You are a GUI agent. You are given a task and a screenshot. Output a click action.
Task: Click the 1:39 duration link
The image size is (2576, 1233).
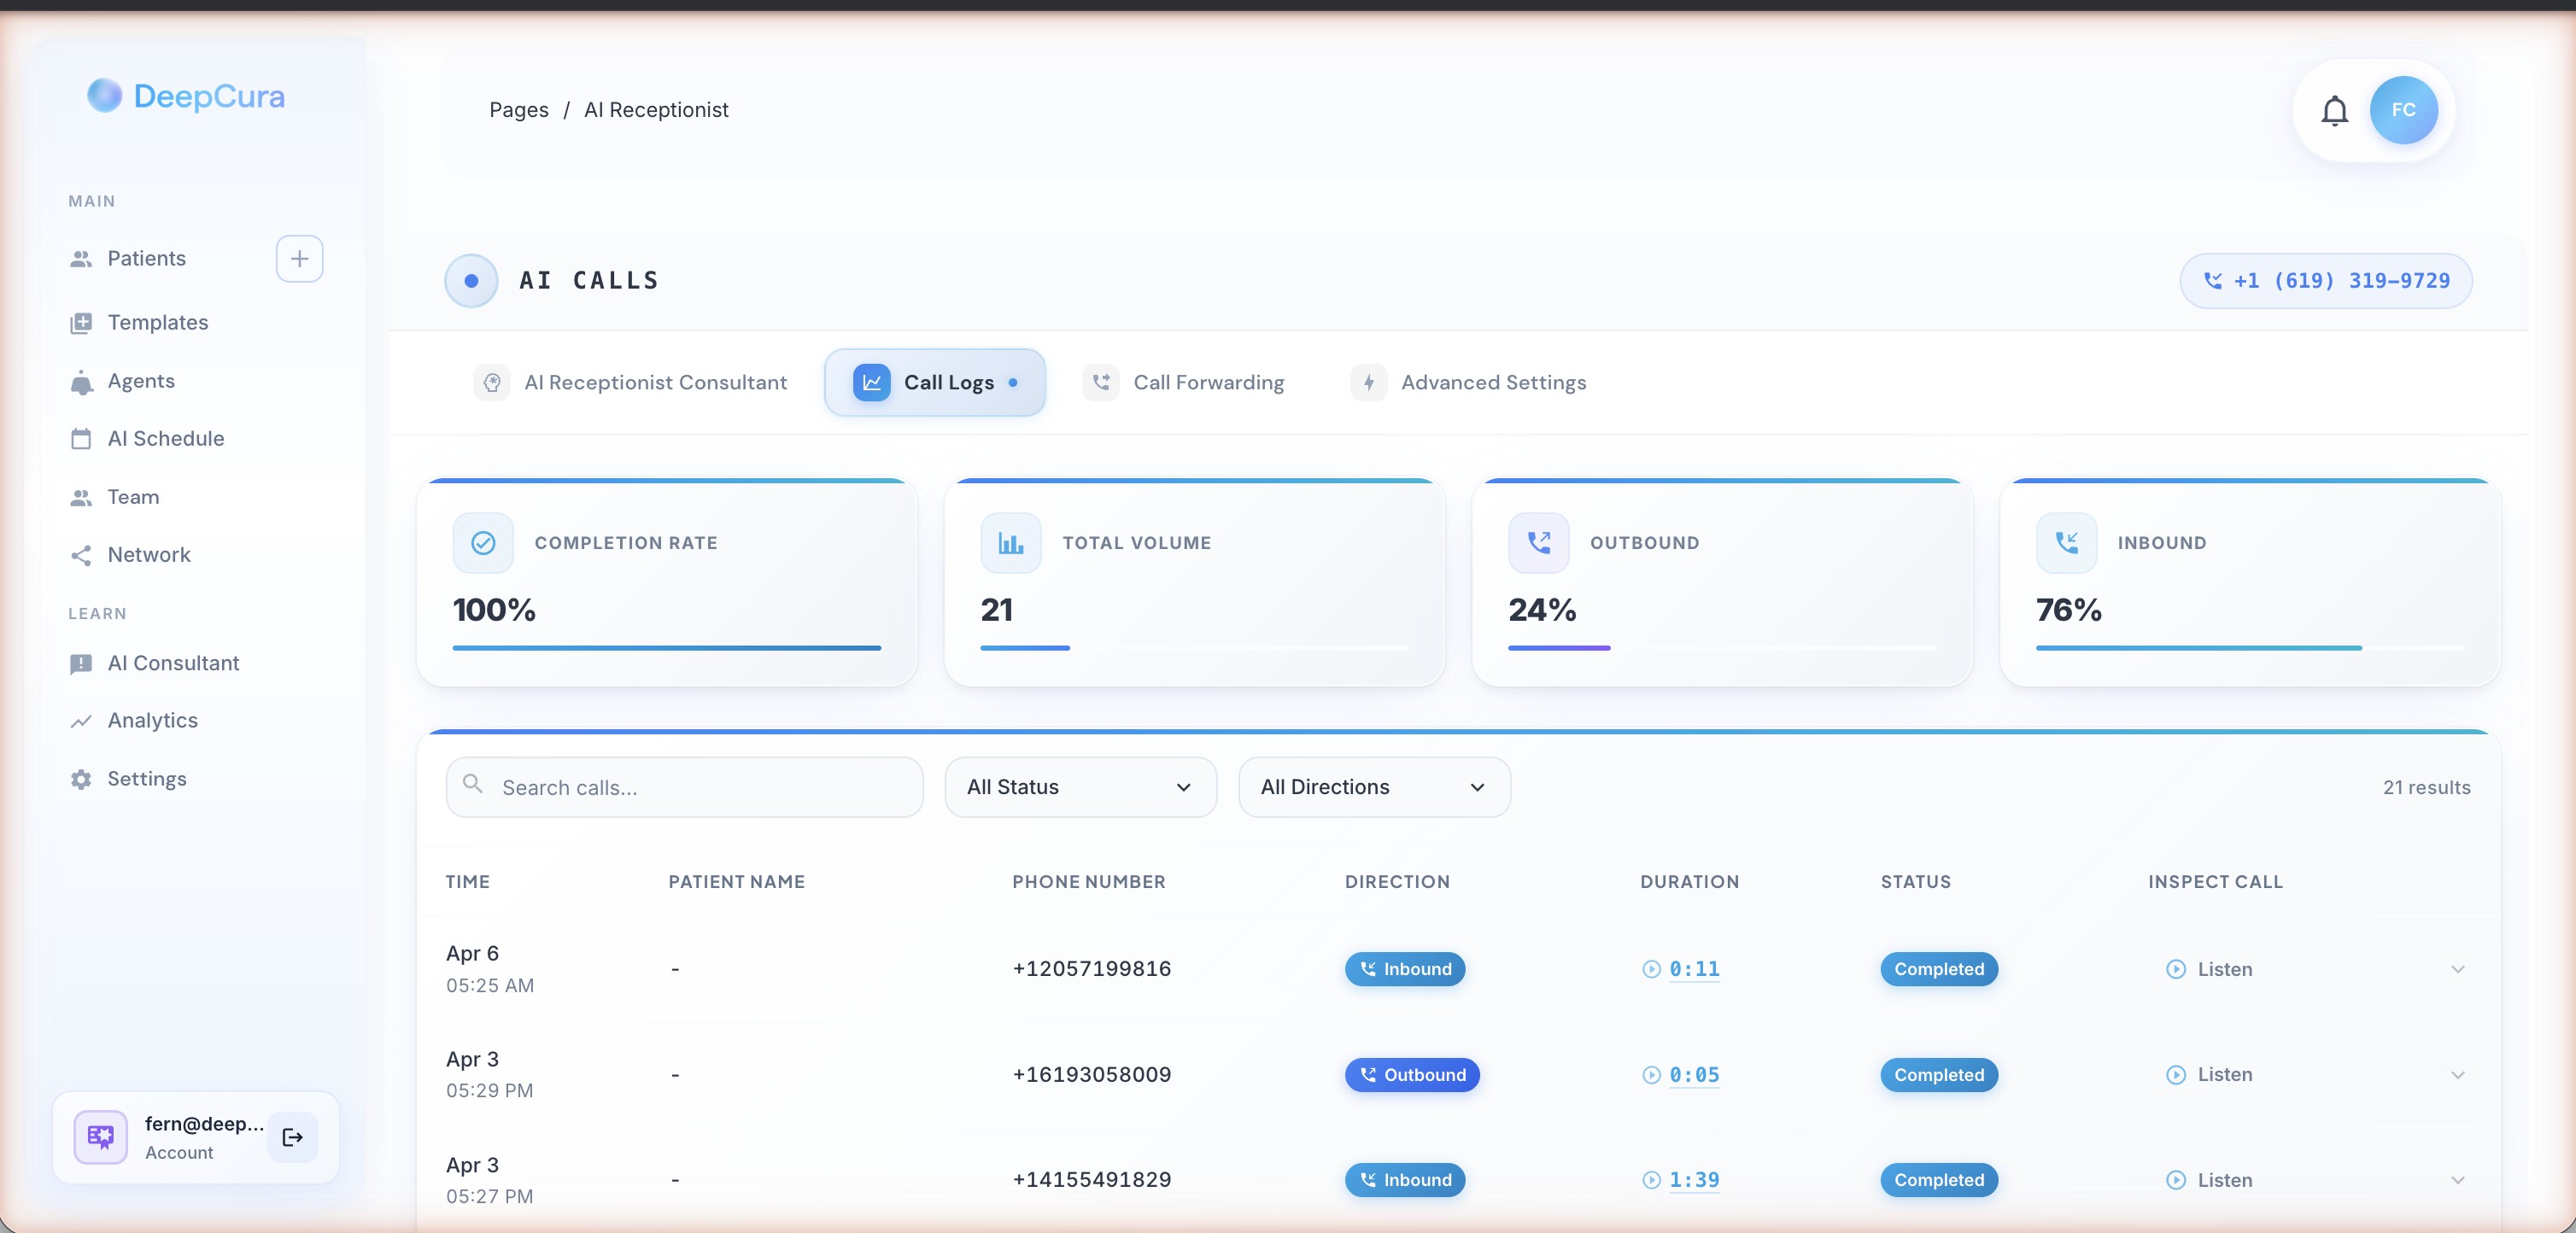[x=1694, y=1180]
